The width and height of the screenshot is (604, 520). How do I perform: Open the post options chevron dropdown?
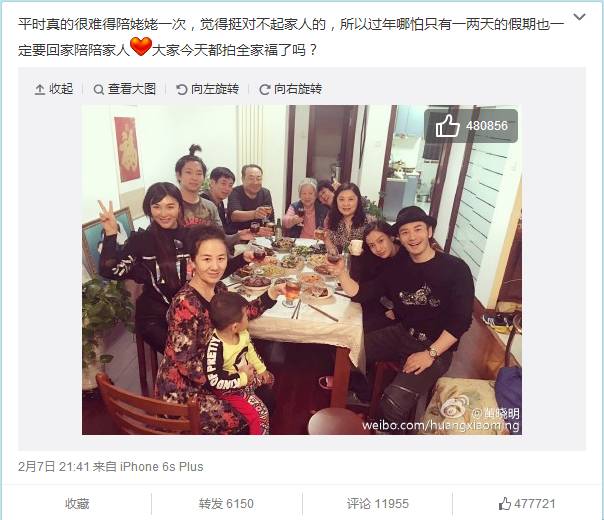click(x=579, y=17)
